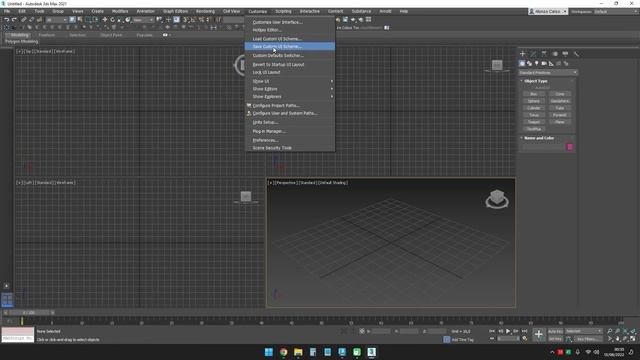640x360 pixels.
Task: Choose Hotkey Editor menu entry
Action: coord(290,30)
